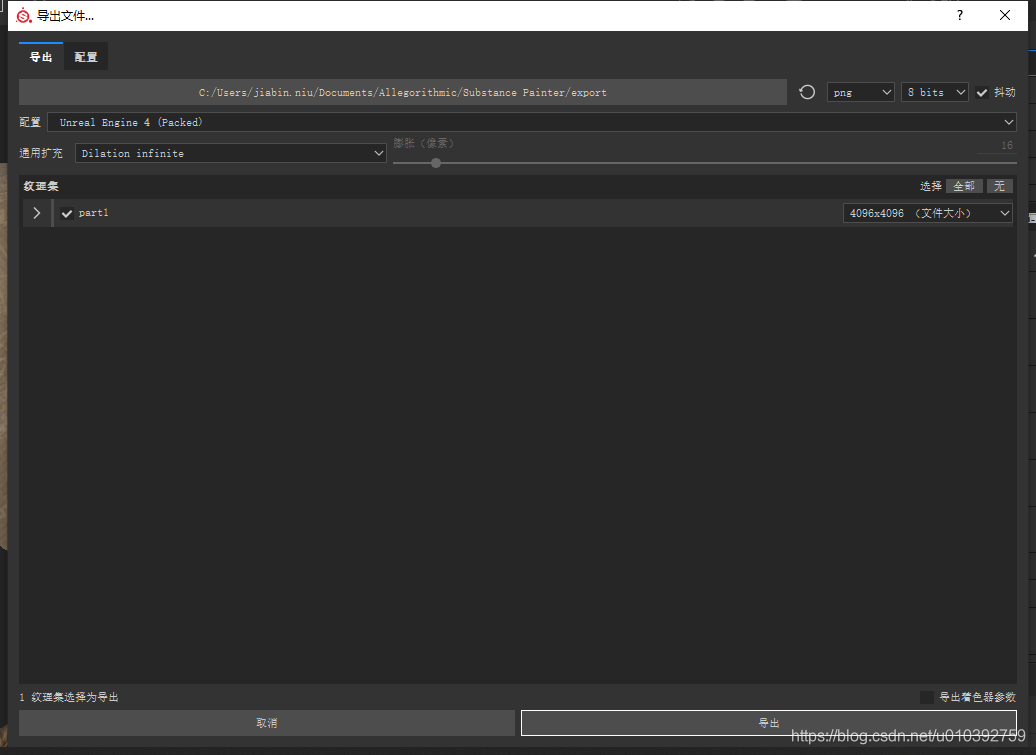Viewport: 1036px width, 755px height.
Task: Close the 导出文件 dialog
Action: (x=1004, y=15)
